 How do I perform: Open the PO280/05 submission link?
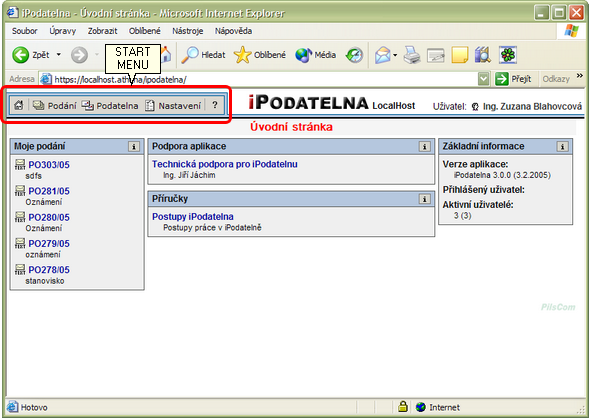click(49, 217)
